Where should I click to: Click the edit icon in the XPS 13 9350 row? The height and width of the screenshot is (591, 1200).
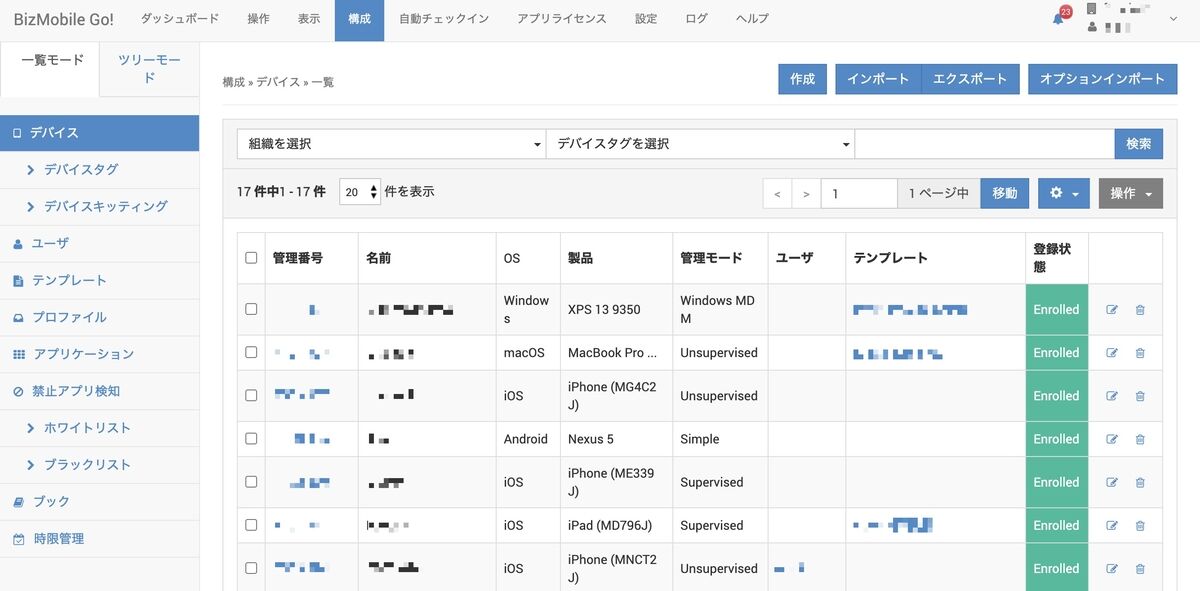[x=1112, y=310]
